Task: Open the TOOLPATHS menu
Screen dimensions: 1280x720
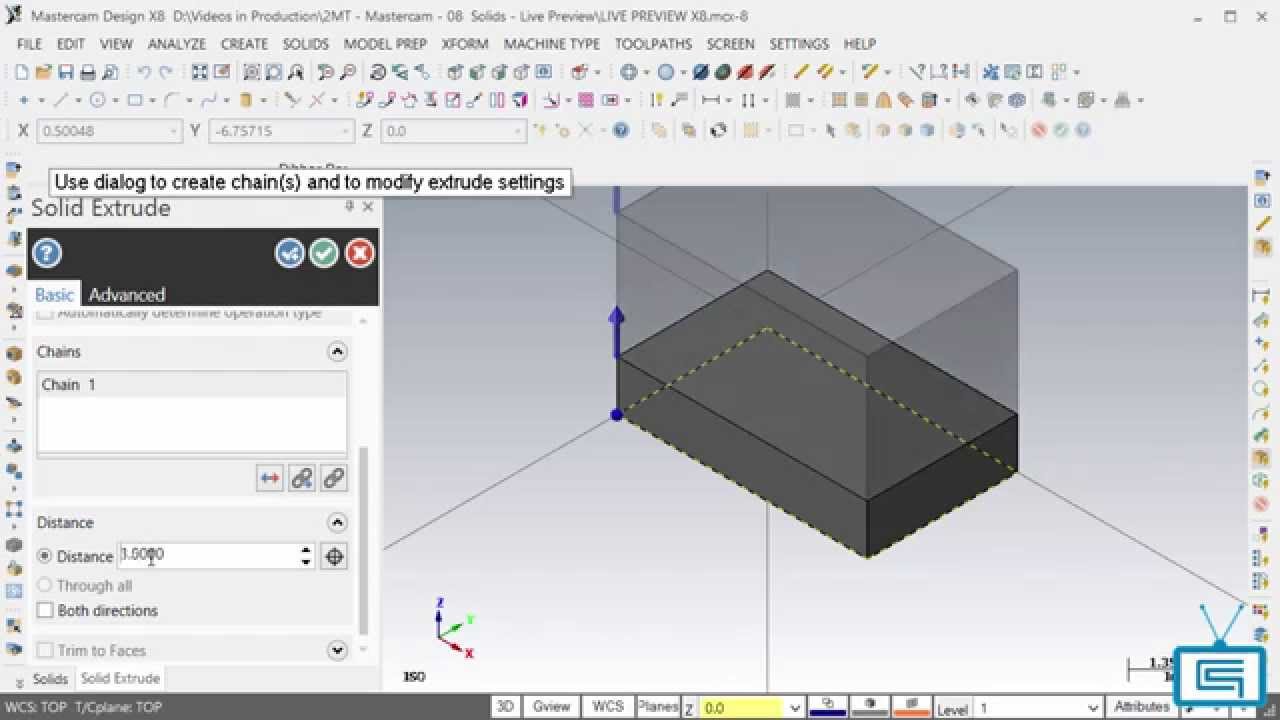Action: click(653, 44)
